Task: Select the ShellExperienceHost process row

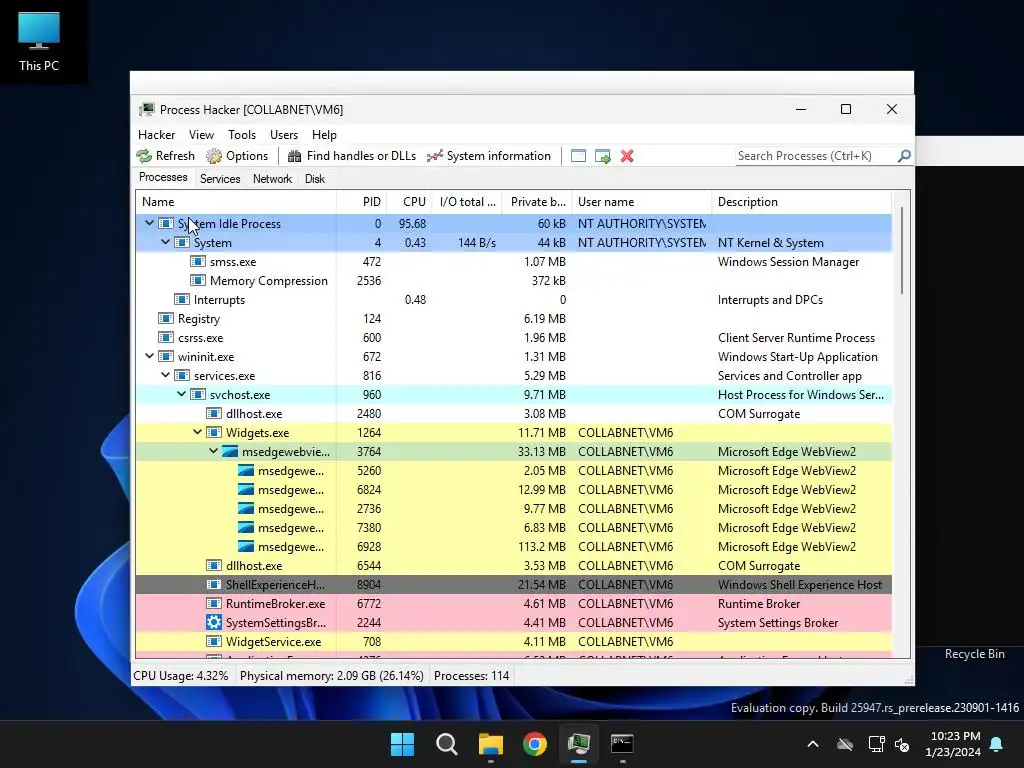Action: pos(513,584)
